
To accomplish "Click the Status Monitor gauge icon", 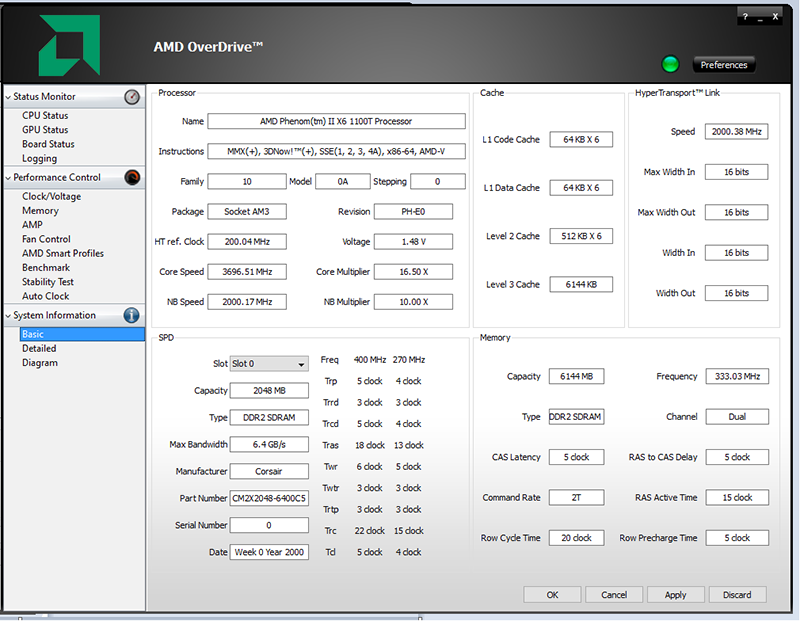I will 132,97.
